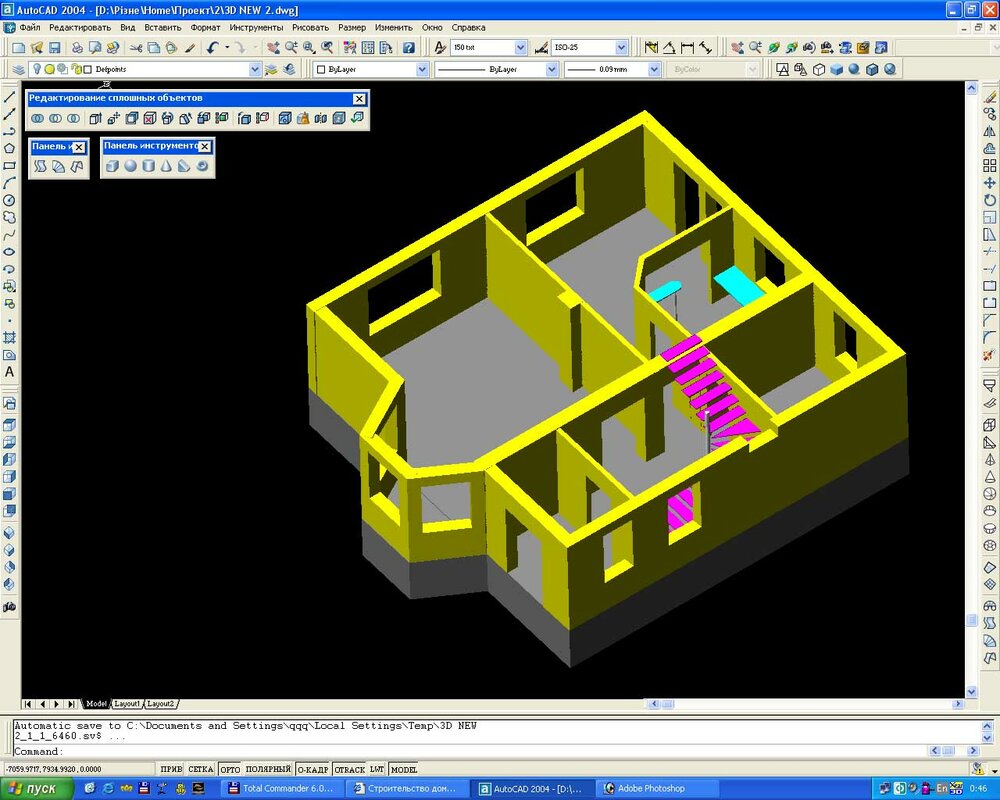Screen dimensions: 1000x800
Task: Switch to the Layout1 tab
Action: tap(127, 704)
